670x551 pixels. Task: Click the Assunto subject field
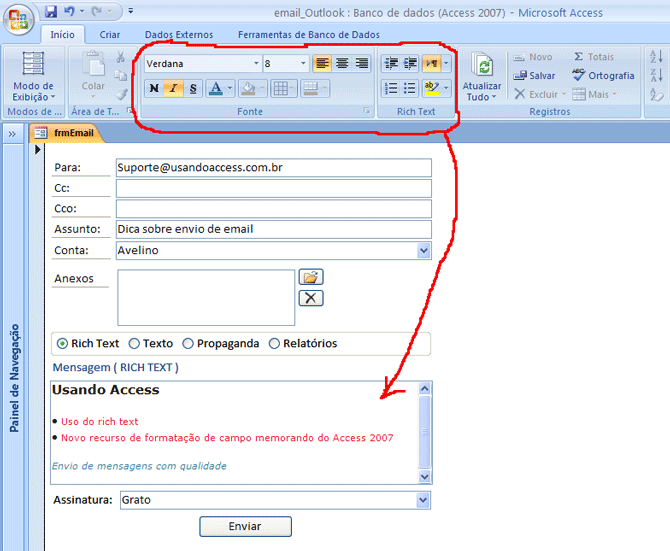pos(273,229)
